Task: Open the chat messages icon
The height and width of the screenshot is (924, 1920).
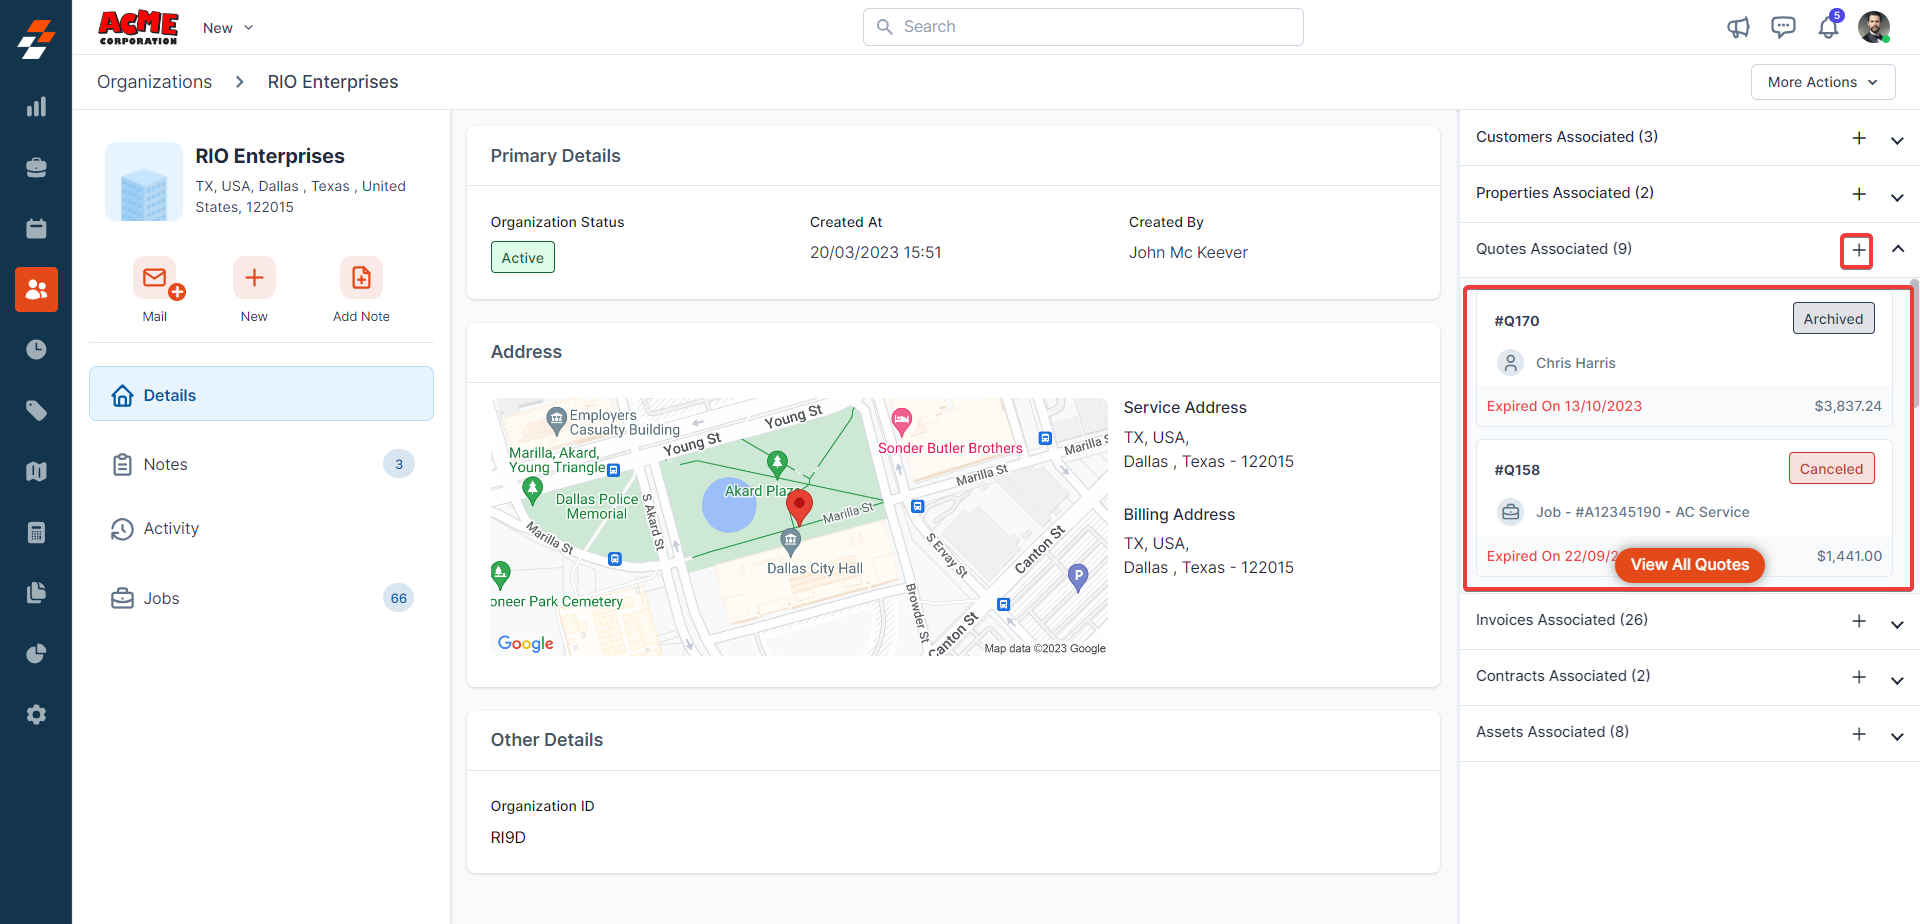Action: coord(1783,27)
